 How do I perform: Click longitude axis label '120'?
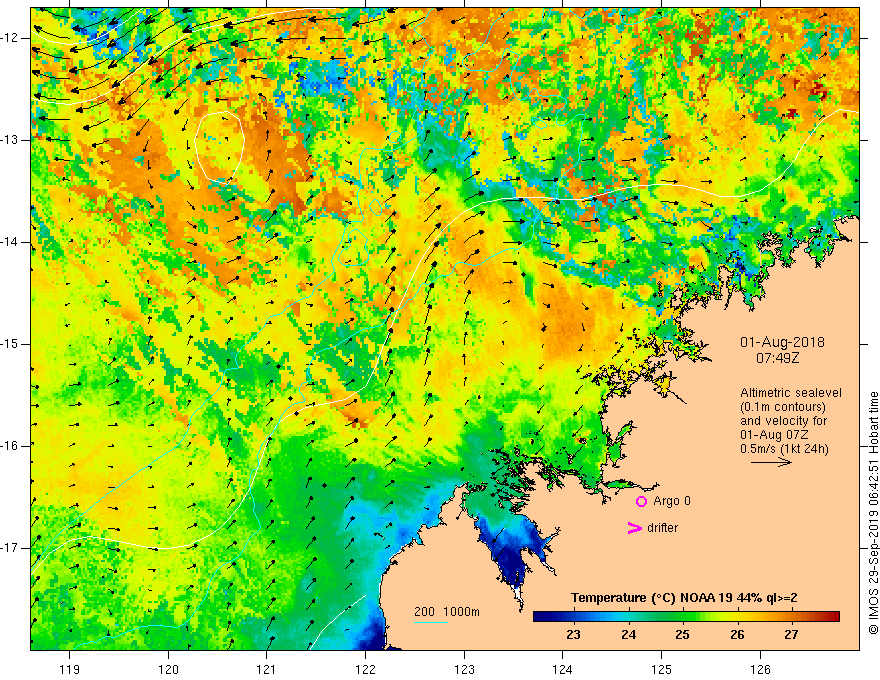168,669
